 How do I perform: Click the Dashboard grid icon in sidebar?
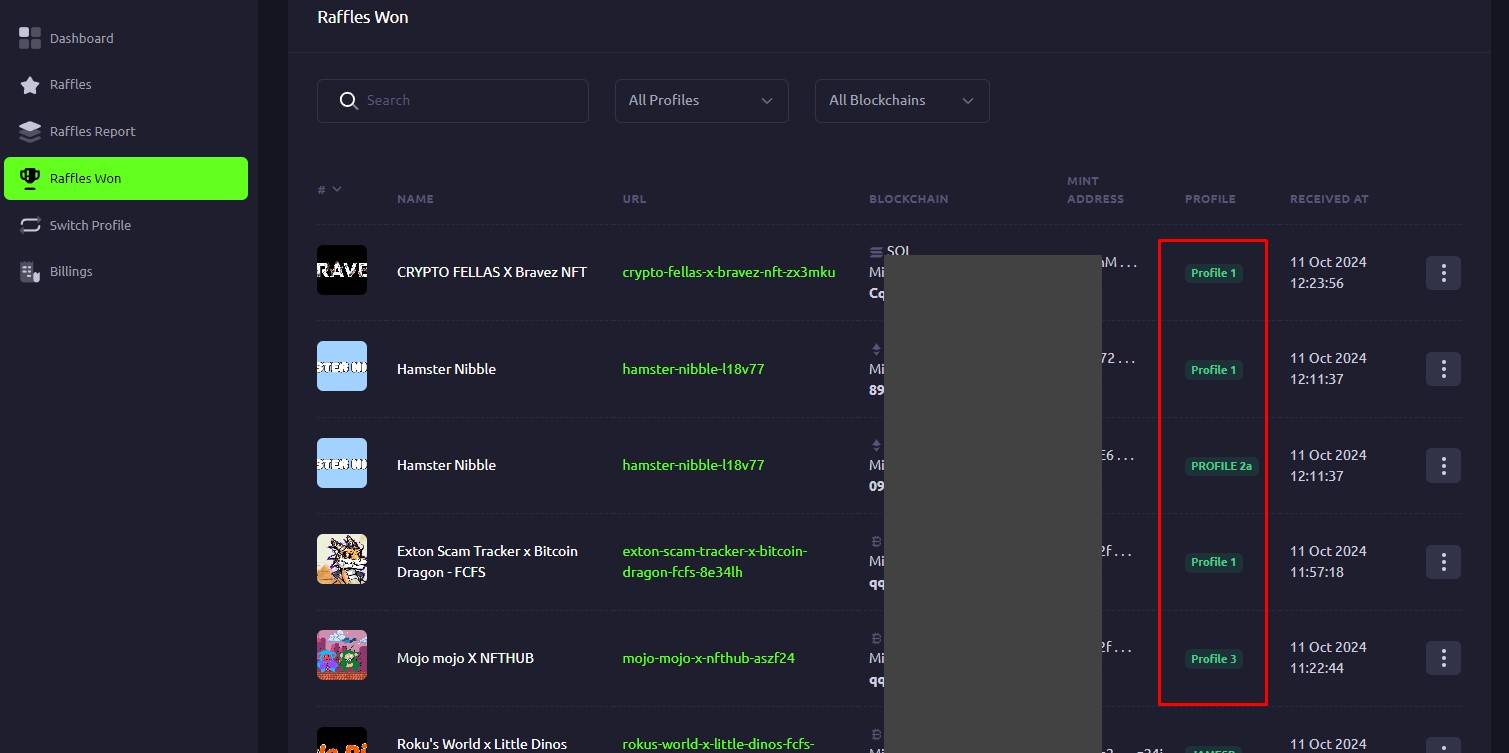click(30, 38)
